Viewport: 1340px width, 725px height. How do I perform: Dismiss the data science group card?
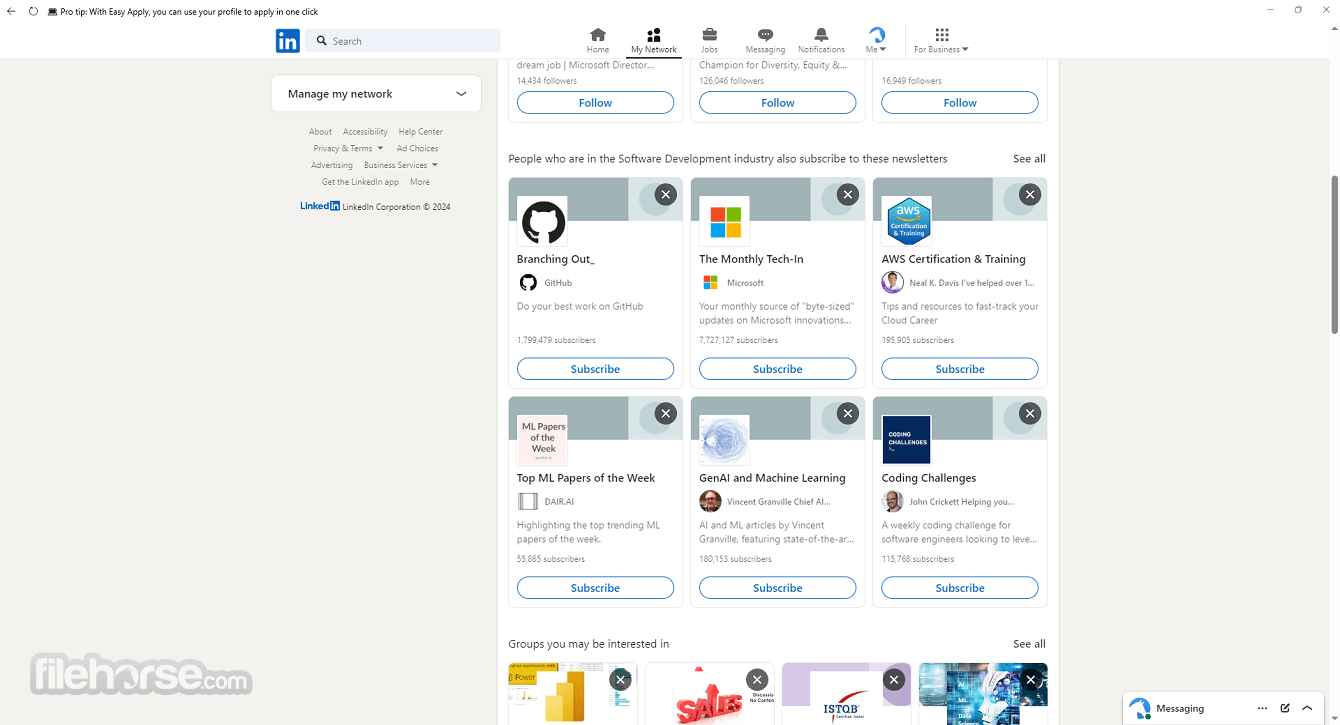coord(1031,680)
